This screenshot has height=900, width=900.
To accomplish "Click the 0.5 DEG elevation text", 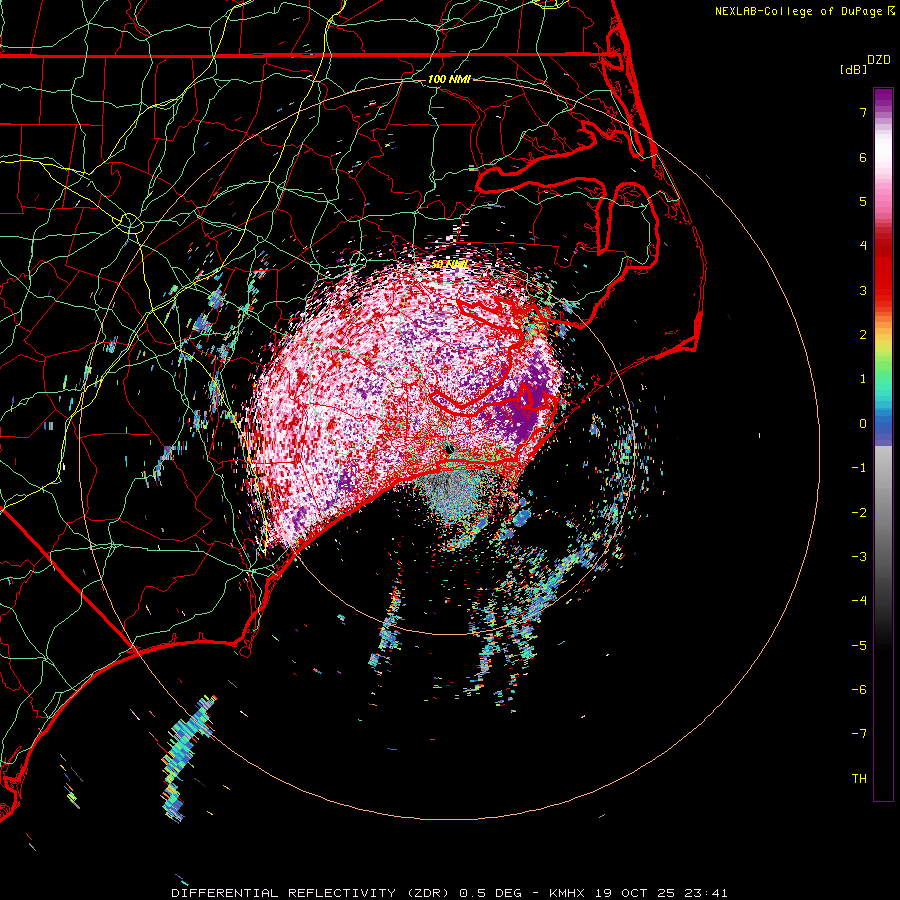I will (490, 893).
